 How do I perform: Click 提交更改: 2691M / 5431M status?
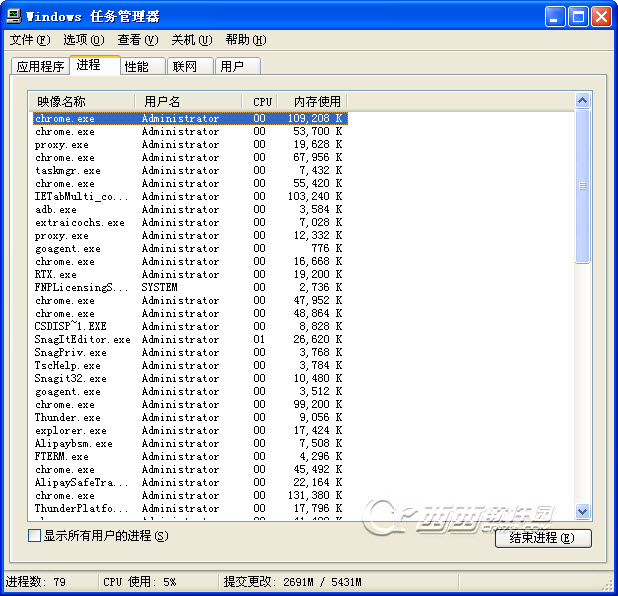click(x=292, y=582)
